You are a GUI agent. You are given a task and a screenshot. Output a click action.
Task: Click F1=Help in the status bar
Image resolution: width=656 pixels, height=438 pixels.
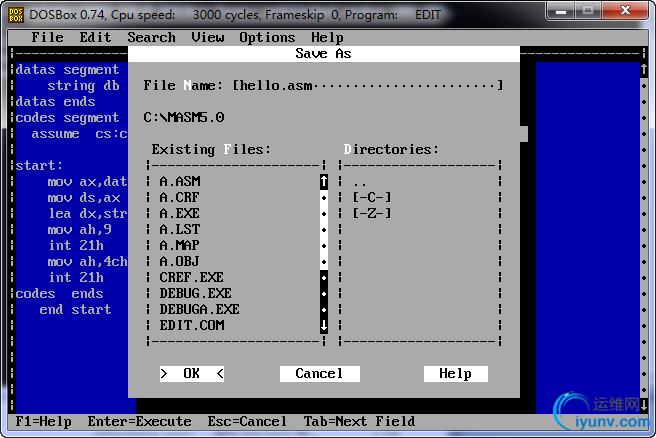44,422
